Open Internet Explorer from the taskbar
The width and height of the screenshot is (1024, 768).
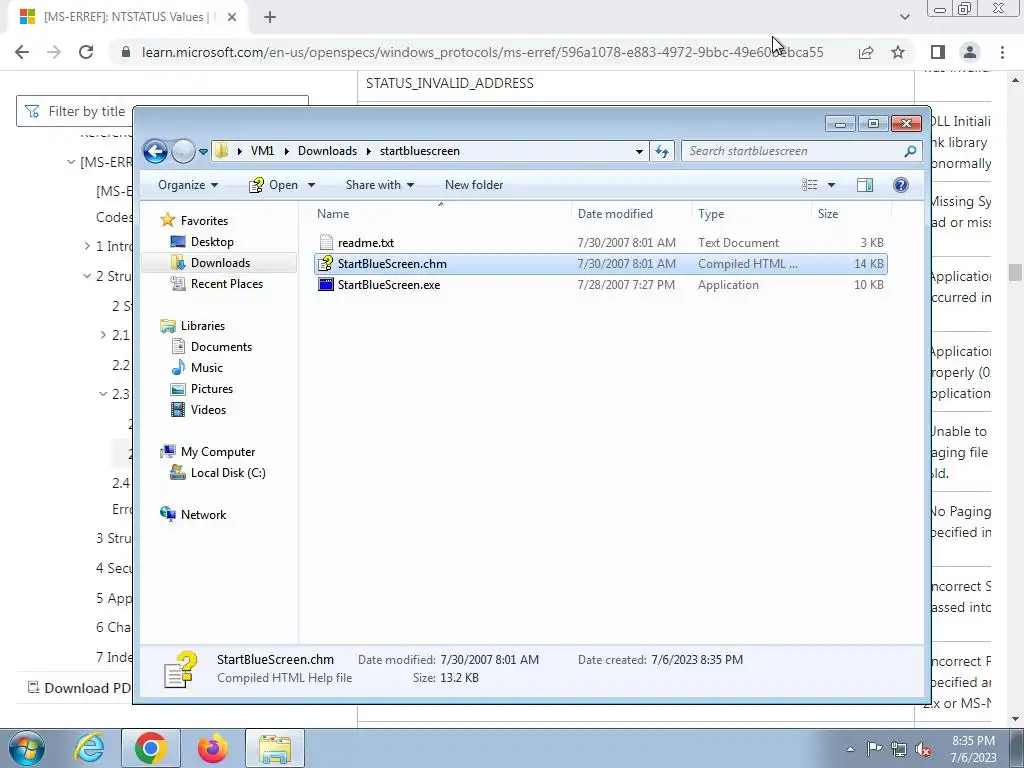[x=89, y=748]
